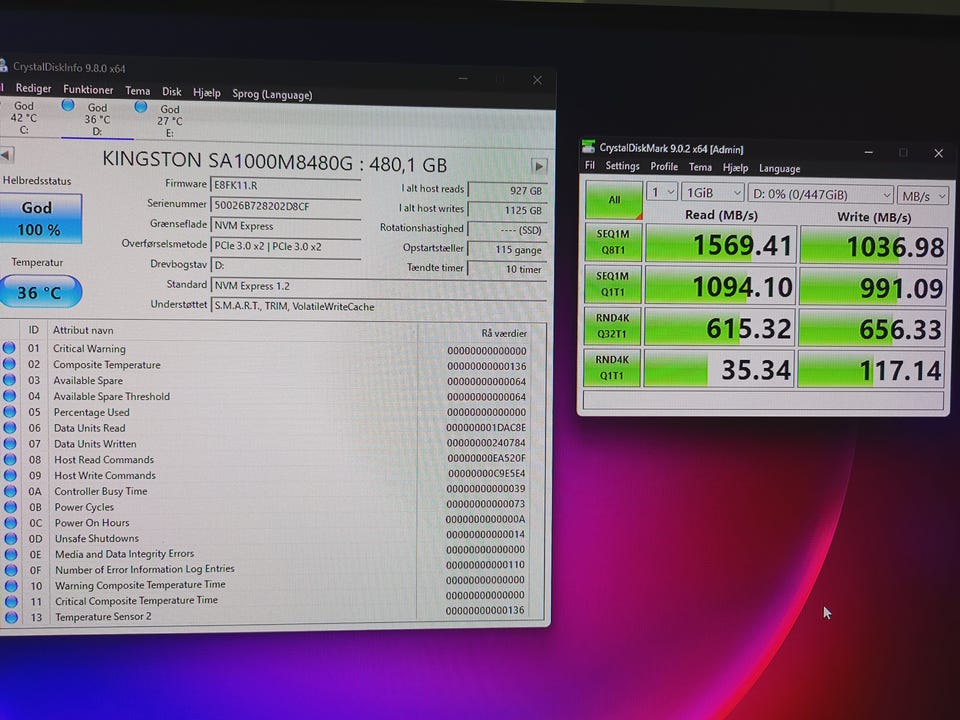Click the Firmware field E8FK11.R
960x720 pixels.
[285, 185]
